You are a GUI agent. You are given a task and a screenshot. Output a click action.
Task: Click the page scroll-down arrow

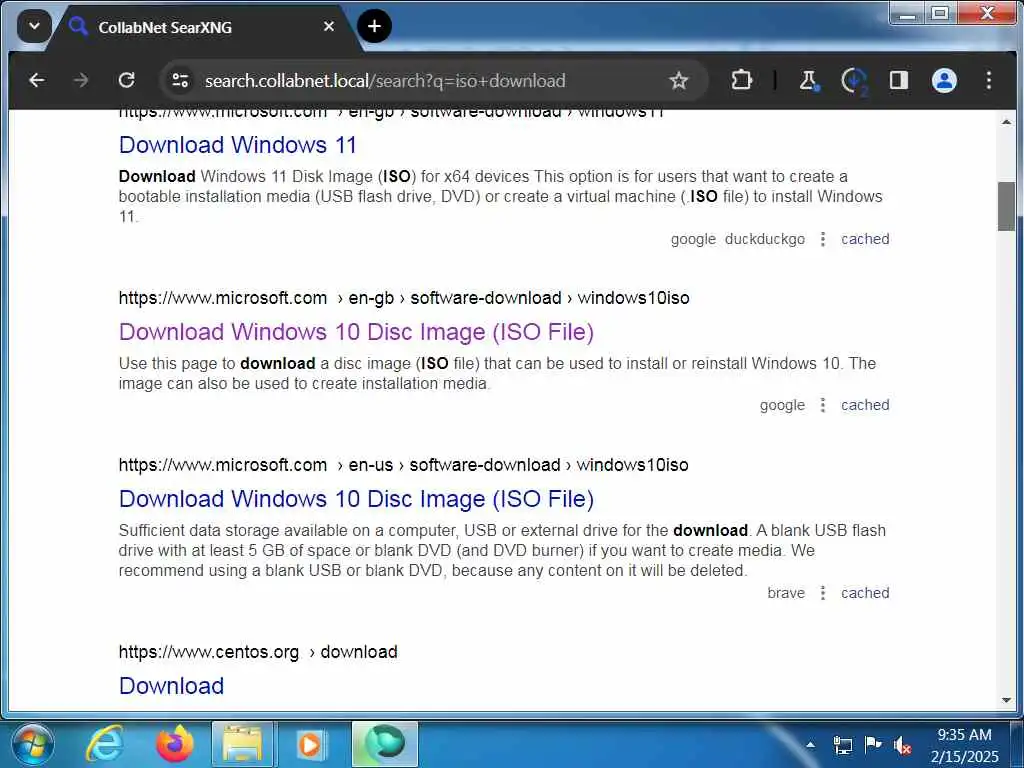[x=1006, y=701]
